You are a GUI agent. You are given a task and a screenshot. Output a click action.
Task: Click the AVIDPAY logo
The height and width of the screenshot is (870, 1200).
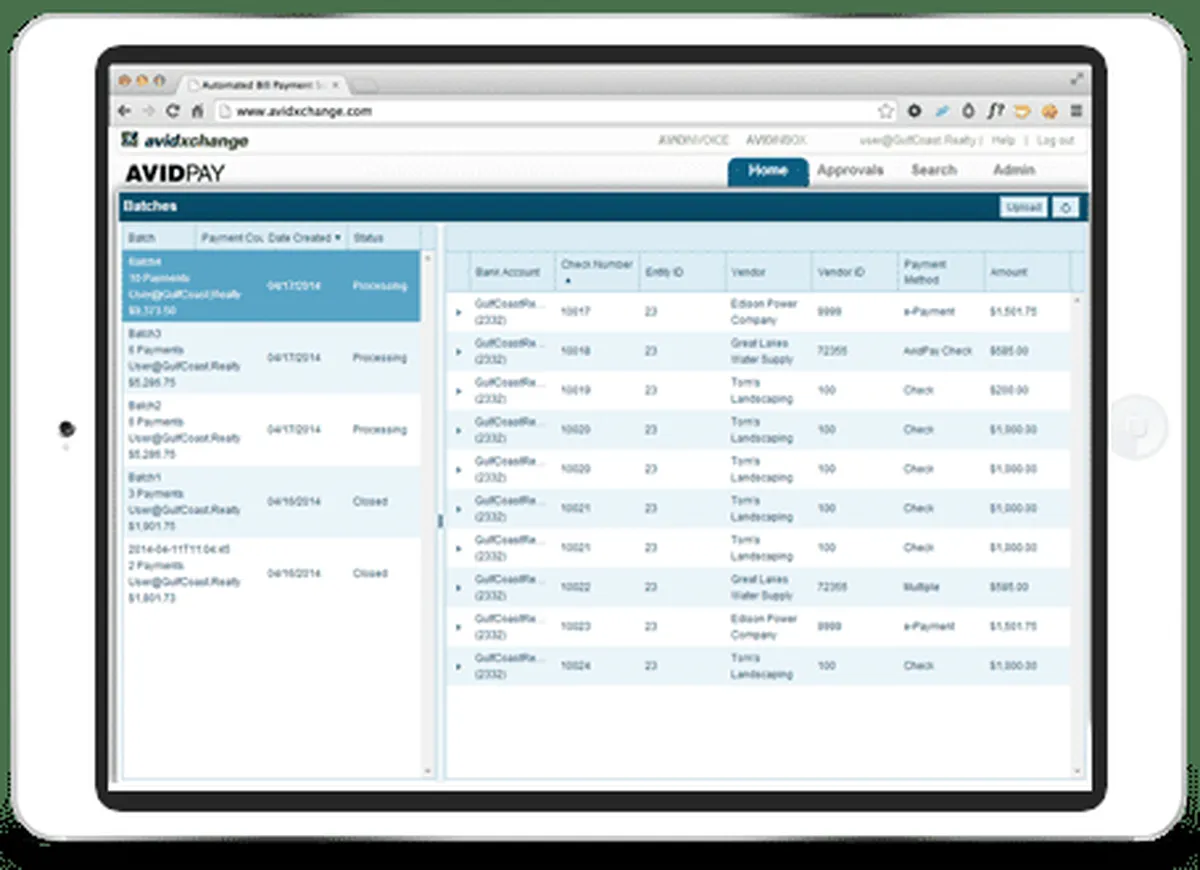tap(174, 173)
